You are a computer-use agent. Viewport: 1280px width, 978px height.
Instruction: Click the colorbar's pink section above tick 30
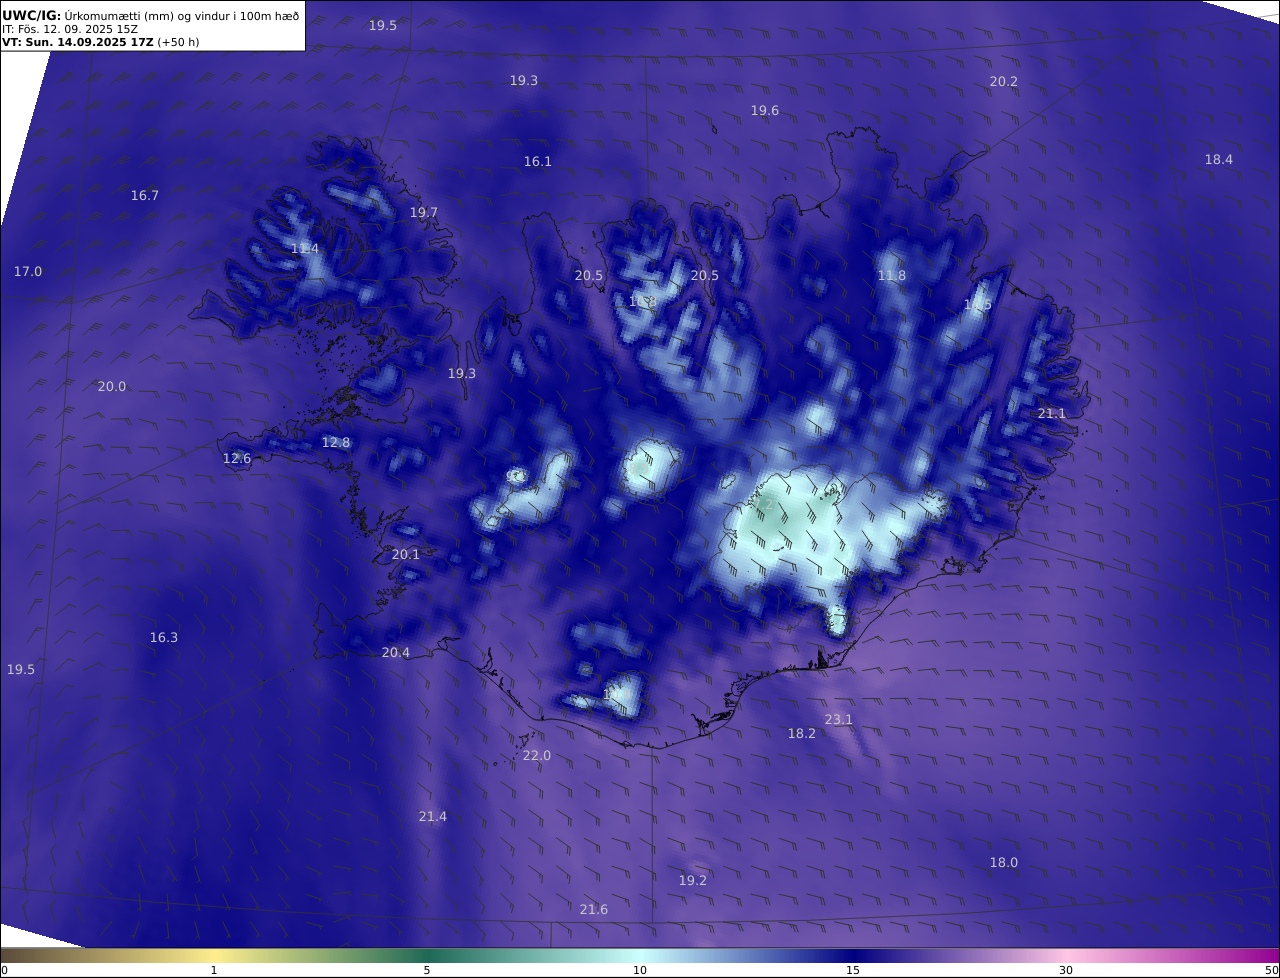(1066, 955)
